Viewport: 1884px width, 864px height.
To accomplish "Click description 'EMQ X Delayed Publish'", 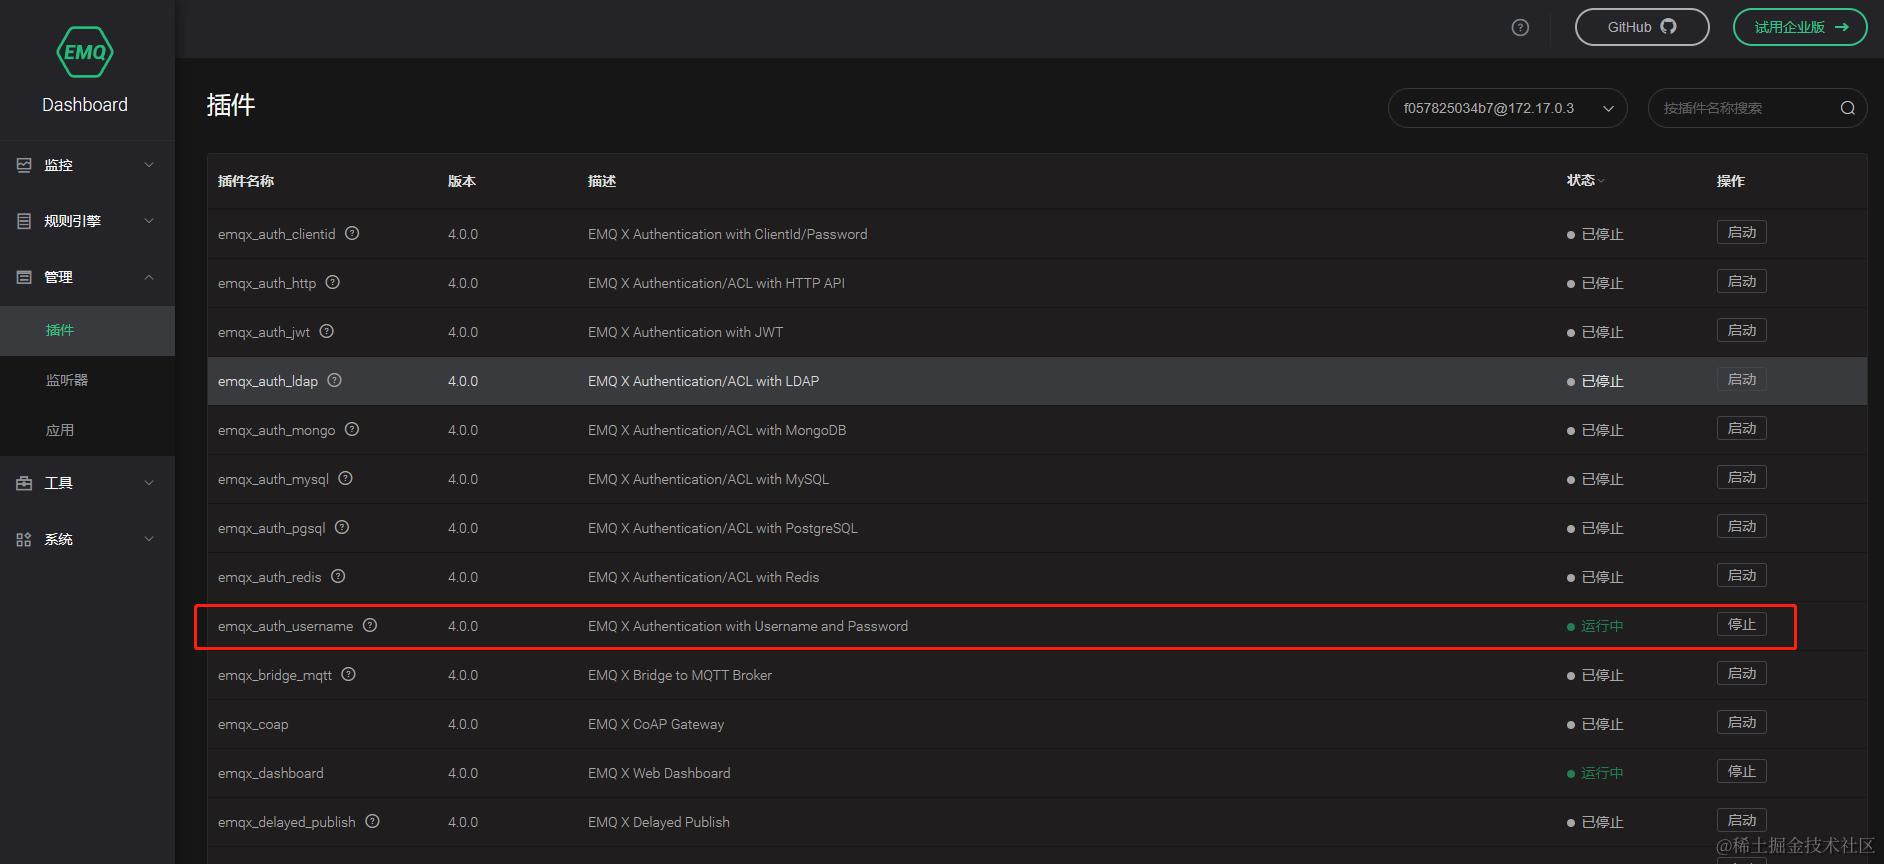I will point(659,822).
